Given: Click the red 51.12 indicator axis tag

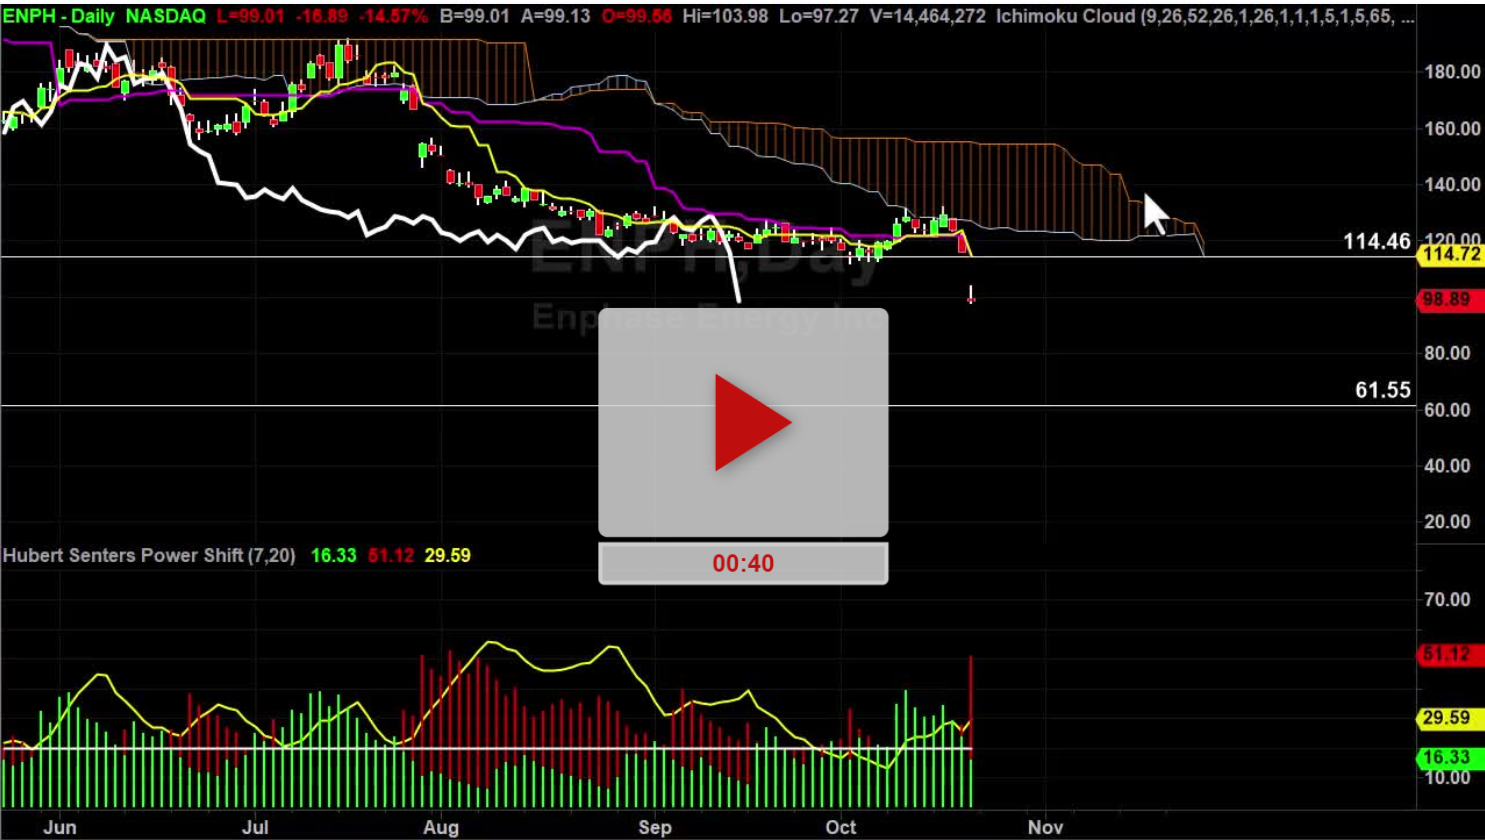Looking at the screenshot, I should 1451,654.
